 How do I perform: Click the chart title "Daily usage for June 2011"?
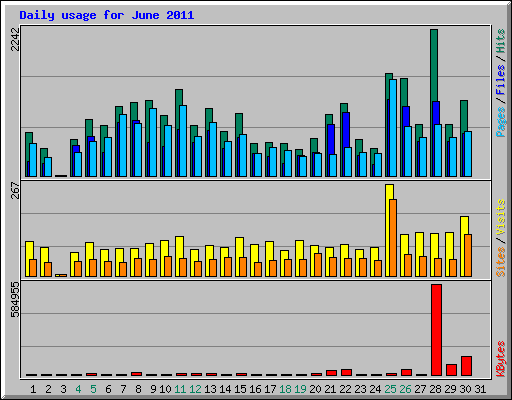pyautogui.click(x=107, y=15)
